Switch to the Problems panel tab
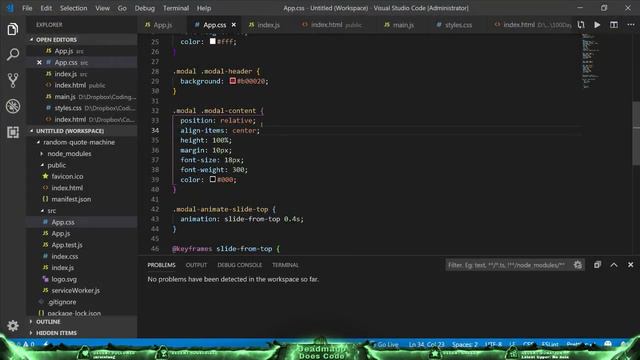The width and height of the screenshot is (640, 360). (x=161, y=265)
